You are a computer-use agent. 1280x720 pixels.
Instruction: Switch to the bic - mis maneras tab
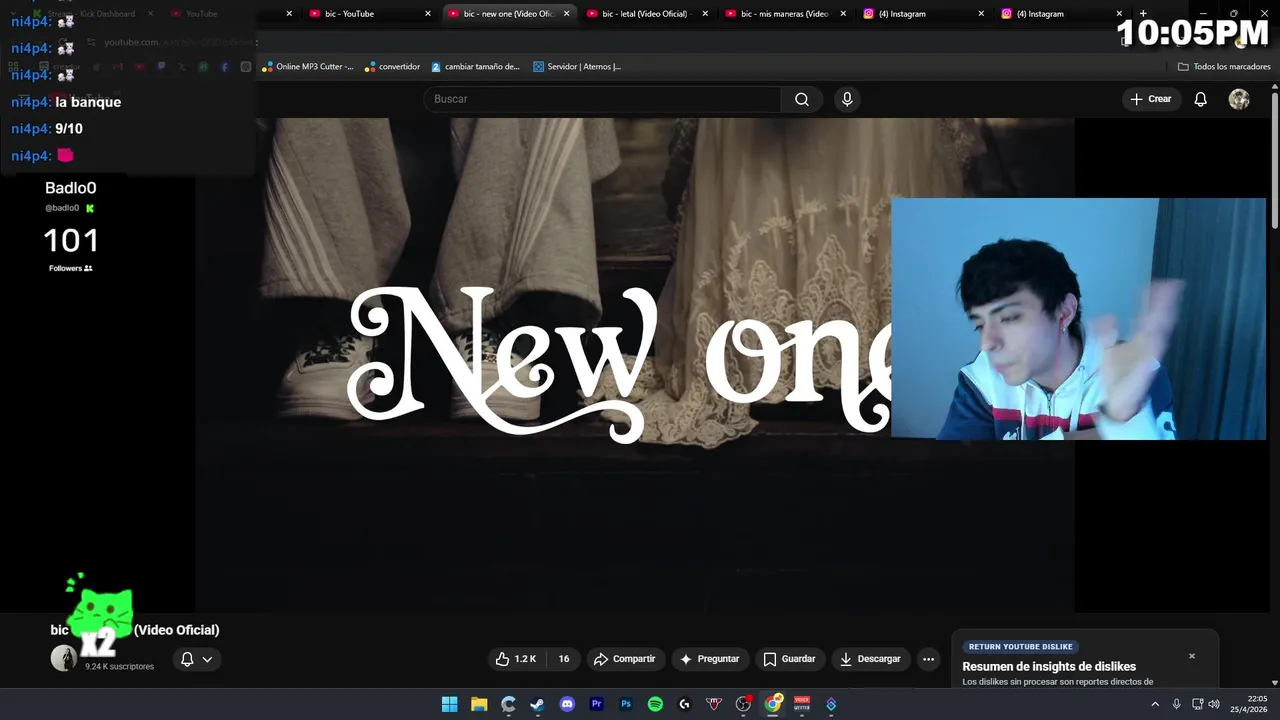tap(784, 14)
